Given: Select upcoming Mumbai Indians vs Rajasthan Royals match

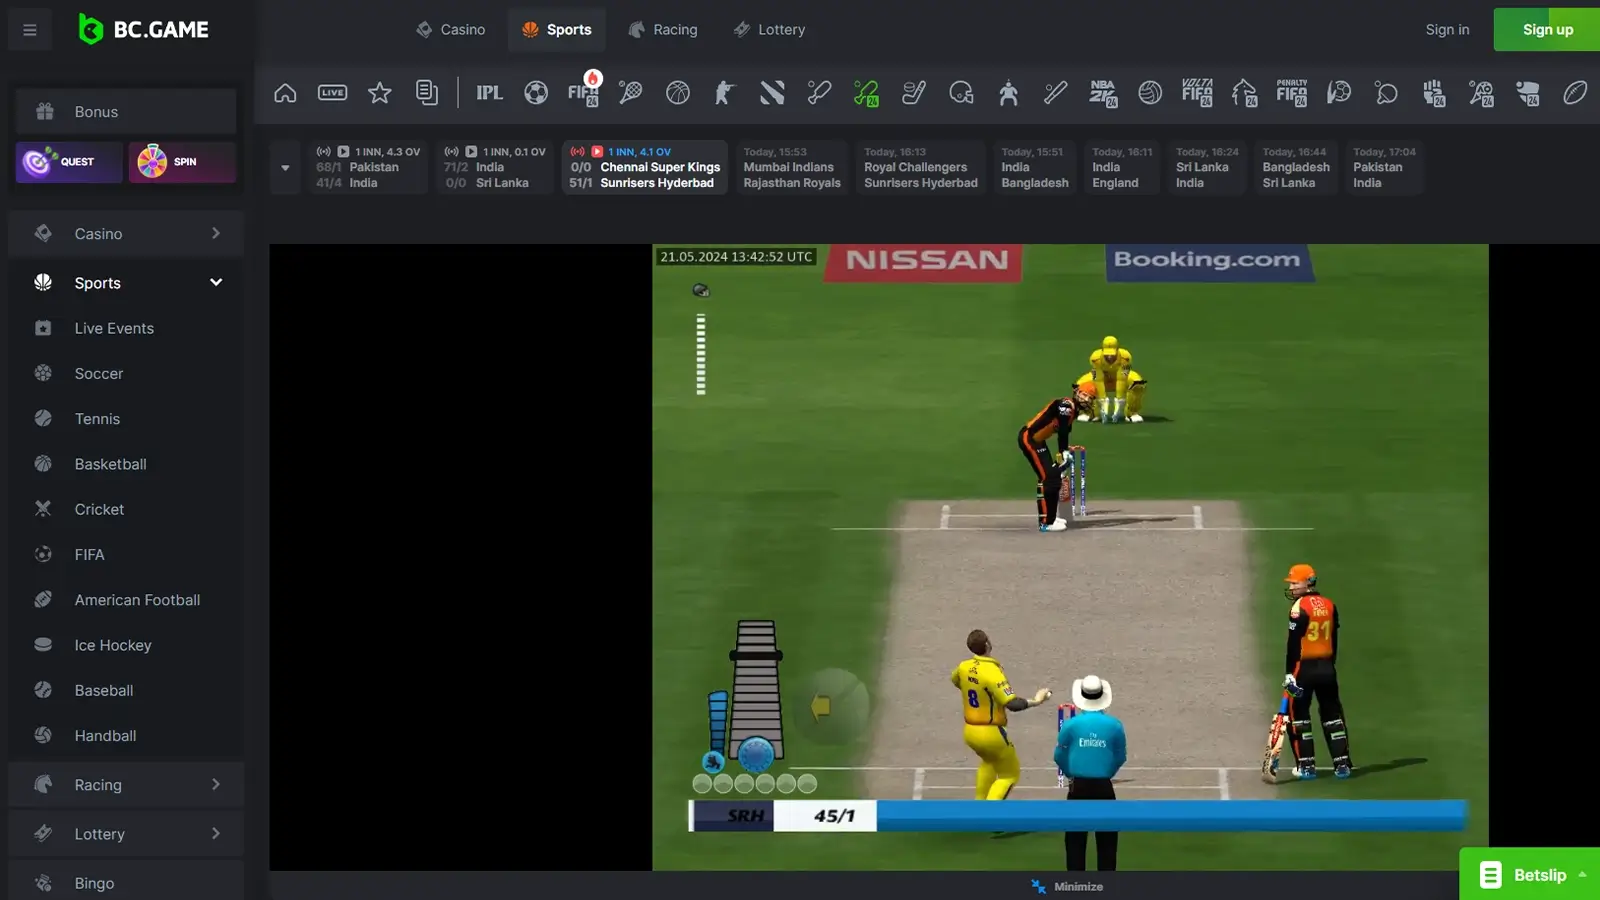Looking at the screenshot, I should [x=792, y=167].
